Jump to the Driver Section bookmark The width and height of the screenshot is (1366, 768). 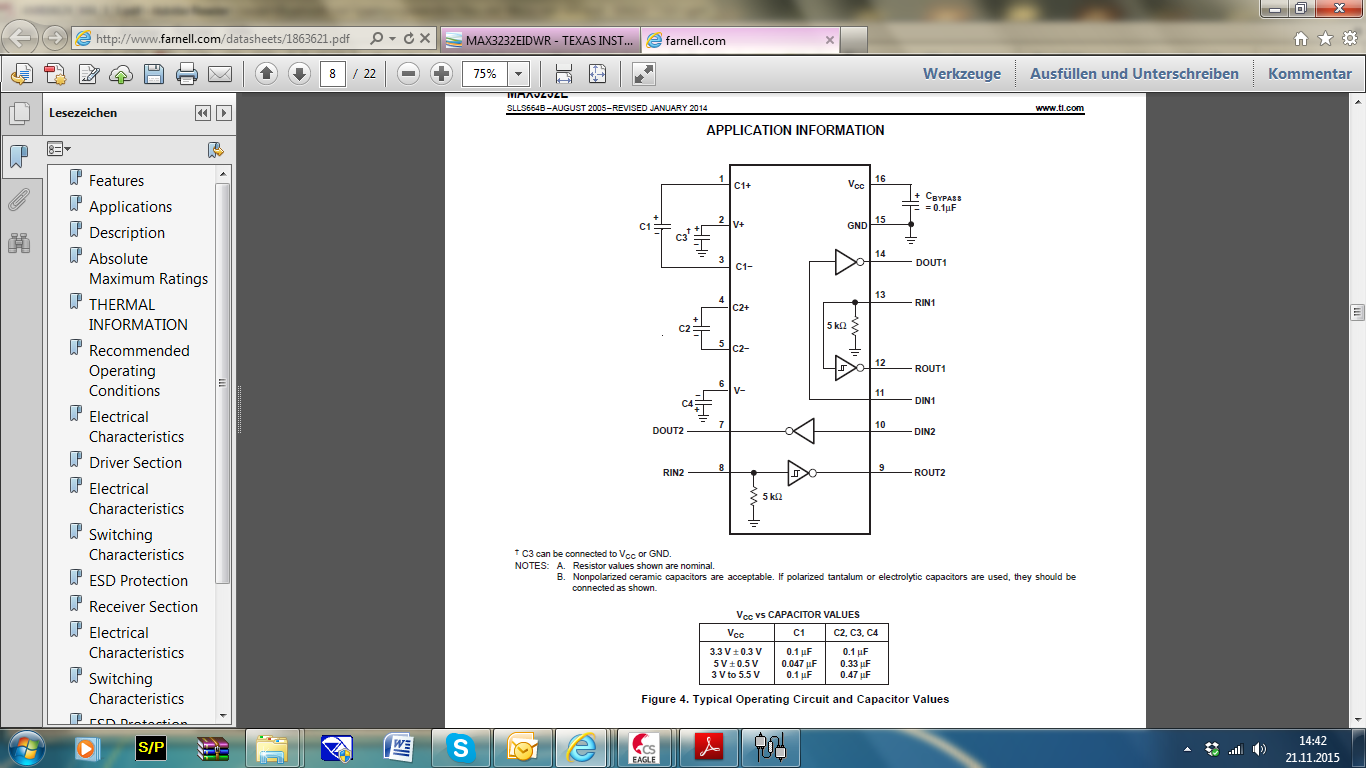click(x=135, y=463)
